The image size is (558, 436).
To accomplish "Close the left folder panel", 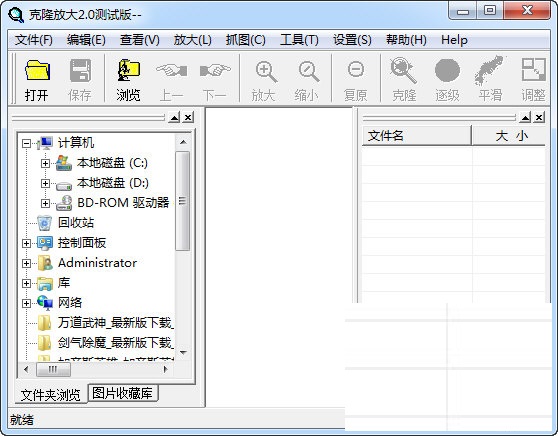I will (188, 117).
